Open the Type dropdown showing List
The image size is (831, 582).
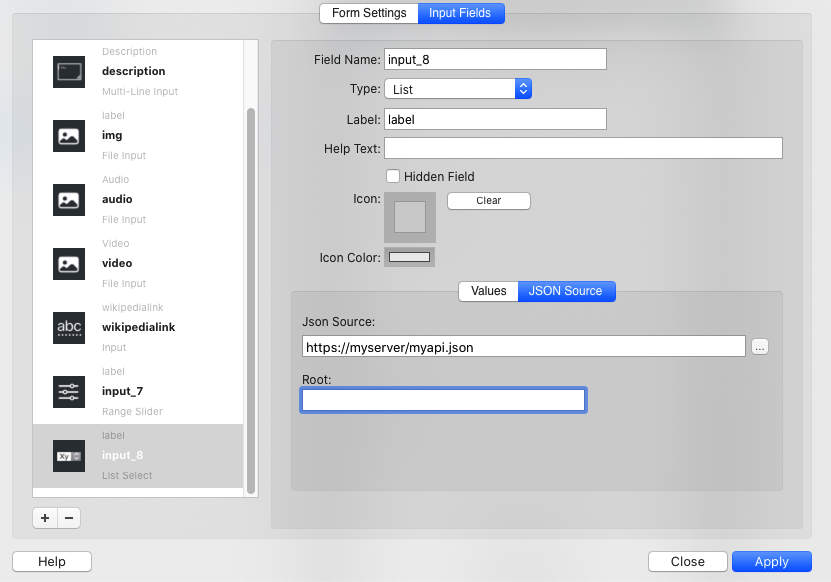[x=458, y=89]
